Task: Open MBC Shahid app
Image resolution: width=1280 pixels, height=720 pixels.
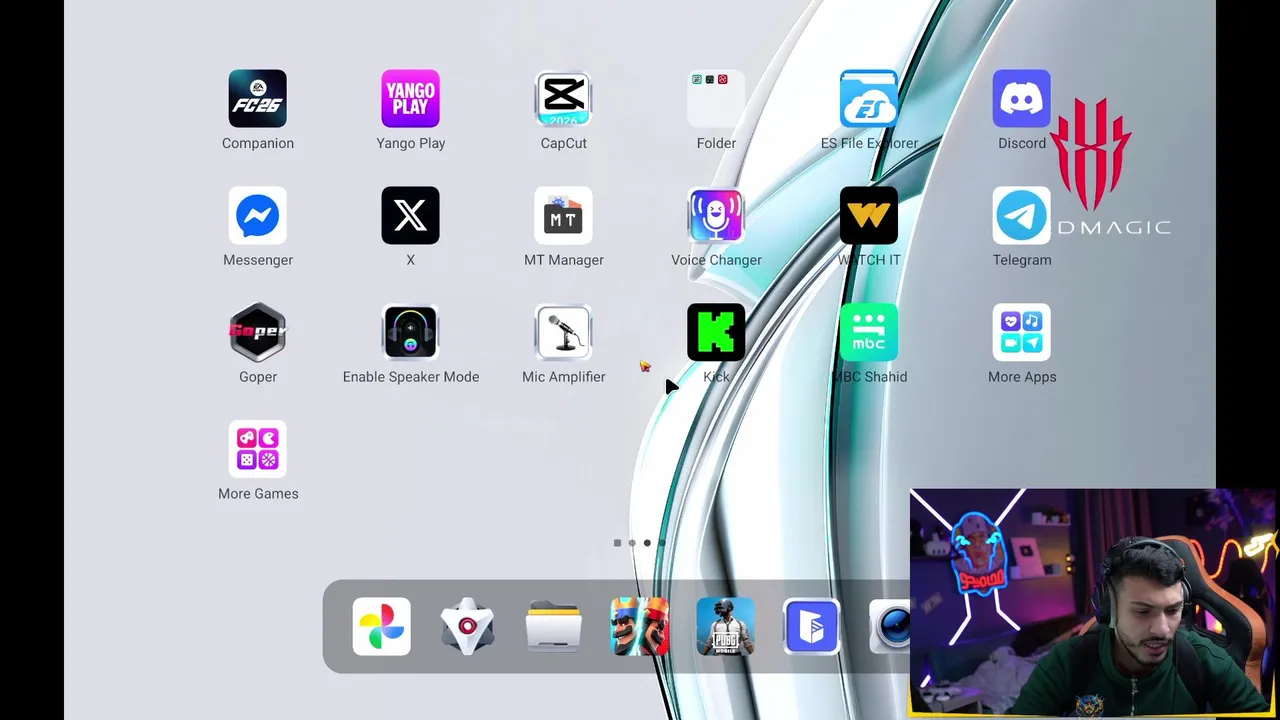Action: tap(869, 332)
